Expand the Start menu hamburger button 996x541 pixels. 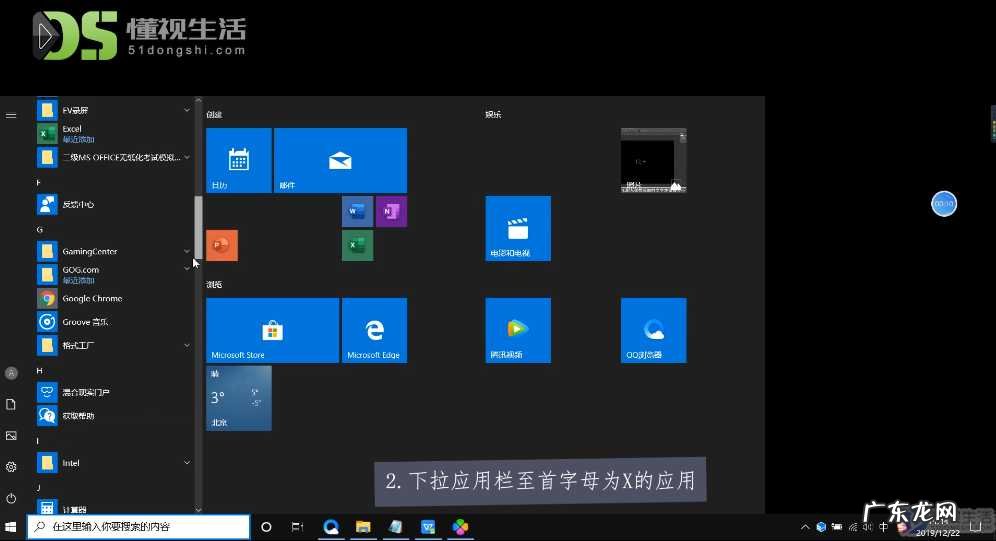(x=11, y=116)
